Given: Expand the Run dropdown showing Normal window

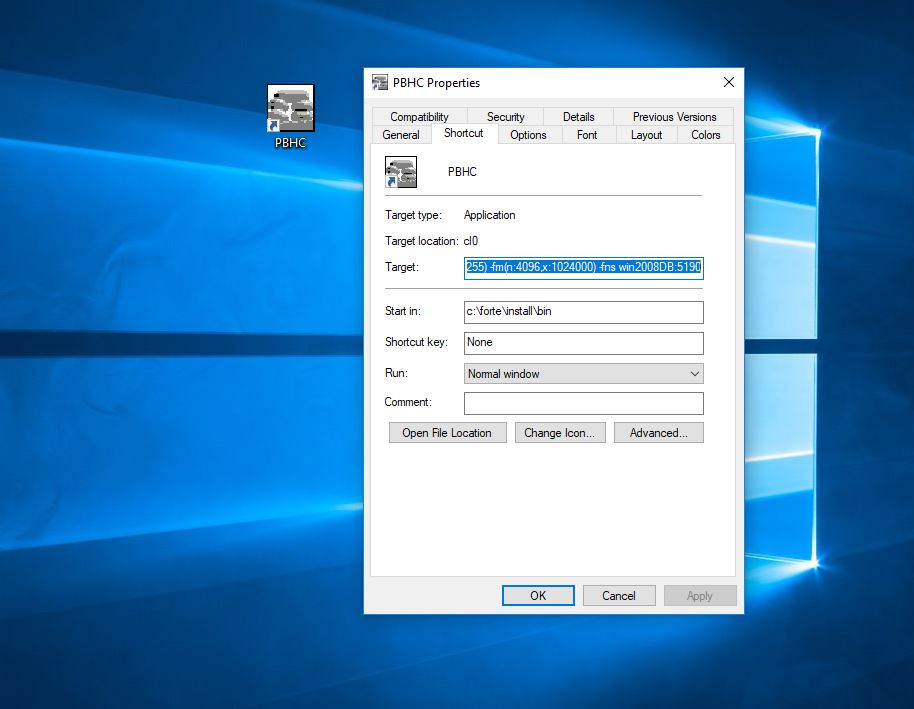Looking at the screenshot, I should [x=583, y=374].
